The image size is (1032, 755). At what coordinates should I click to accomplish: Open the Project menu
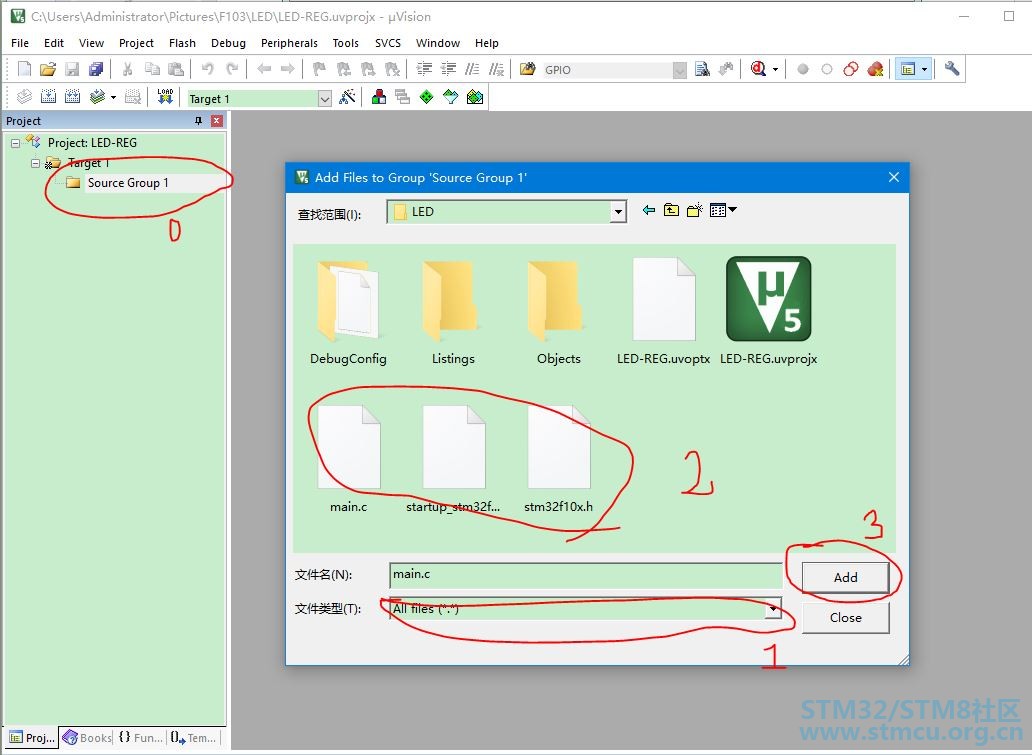point(136,43)
